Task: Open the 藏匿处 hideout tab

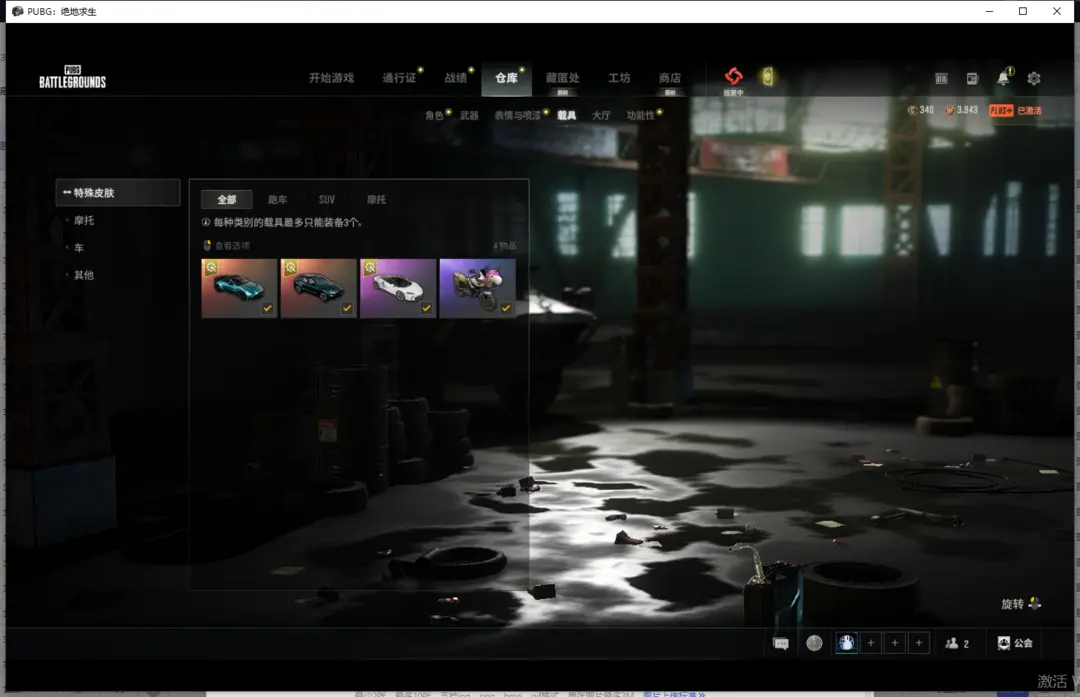Action: 563,78
